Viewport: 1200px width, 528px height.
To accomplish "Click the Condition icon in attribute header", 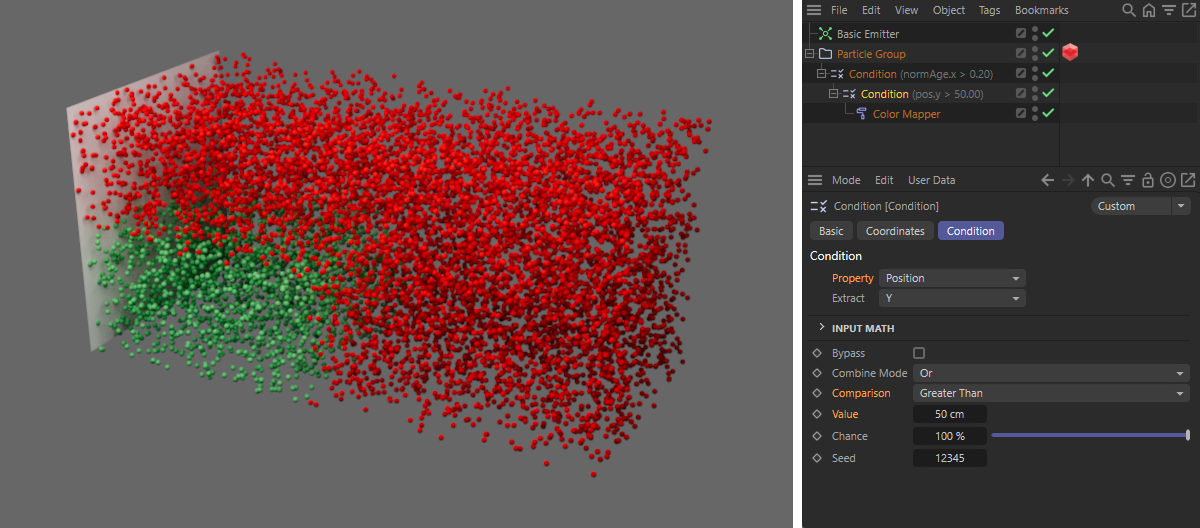I will 818,206.
